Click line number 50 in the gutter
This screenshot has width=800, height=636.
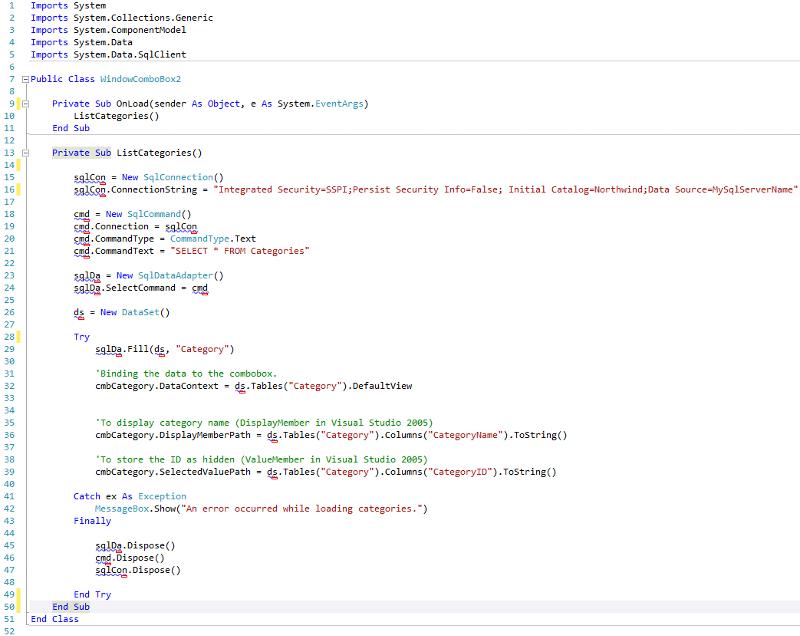click(x=9, y=607)
